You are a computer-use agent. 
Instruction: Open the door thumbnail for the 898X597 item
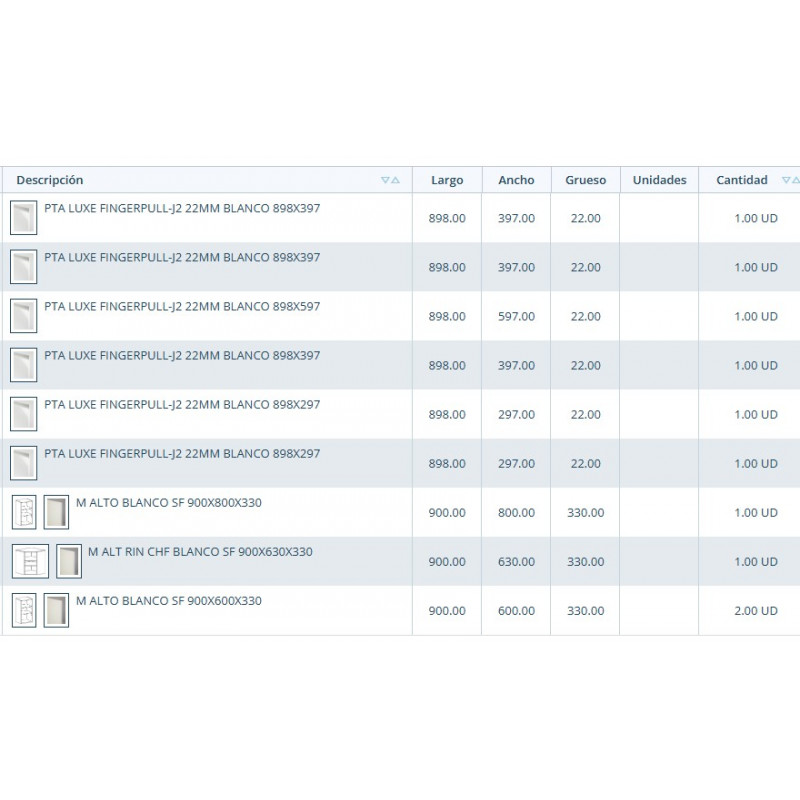point(23,316)
